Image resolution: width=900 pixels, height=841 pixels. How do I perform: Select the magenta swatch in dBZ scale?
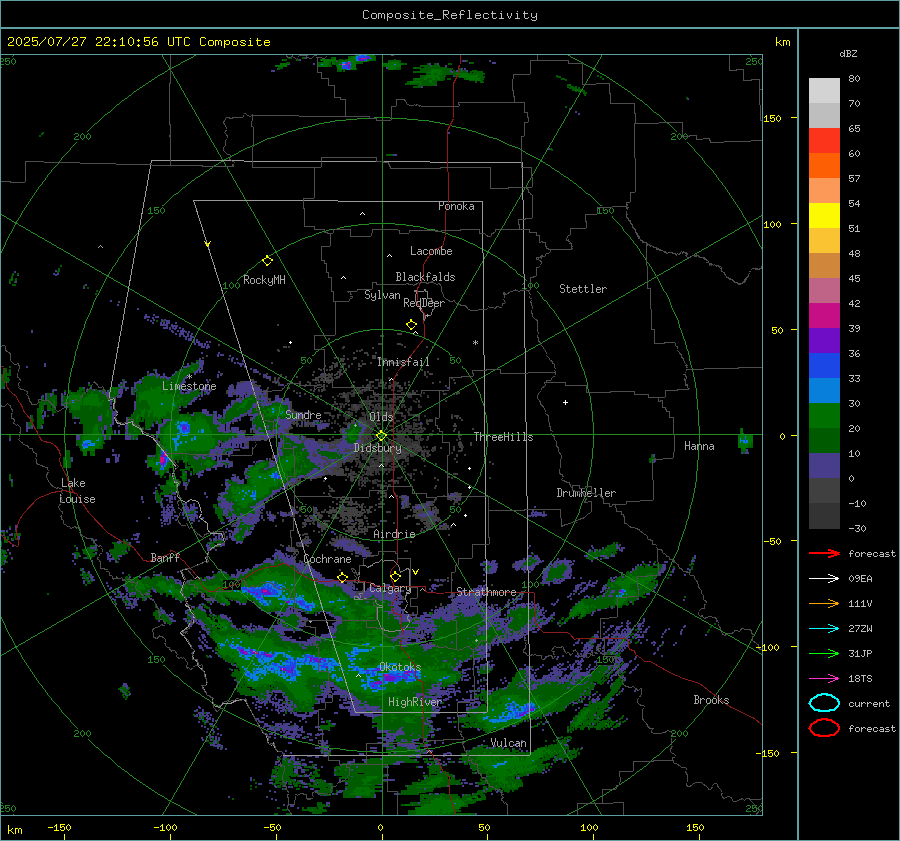824,316
